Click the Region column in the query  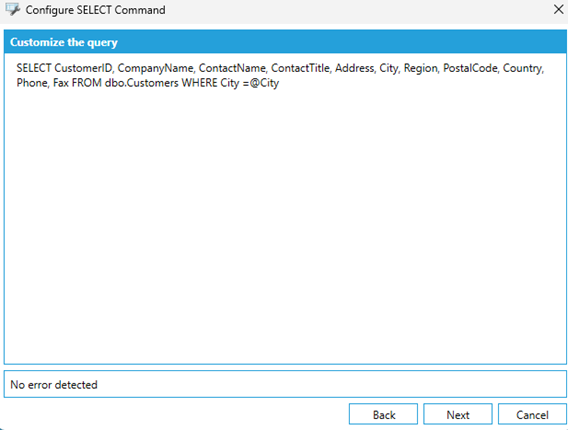point(420,68)
